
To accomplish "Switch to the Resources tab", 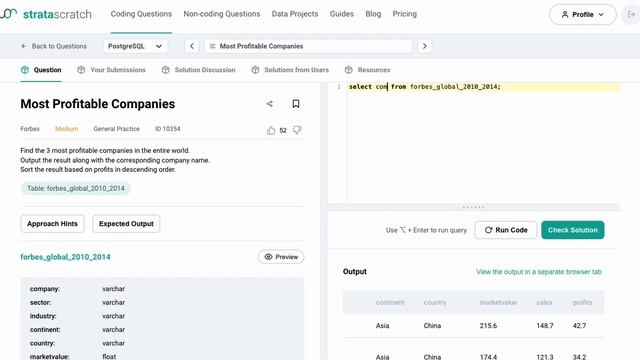I will tap(367, 70).
